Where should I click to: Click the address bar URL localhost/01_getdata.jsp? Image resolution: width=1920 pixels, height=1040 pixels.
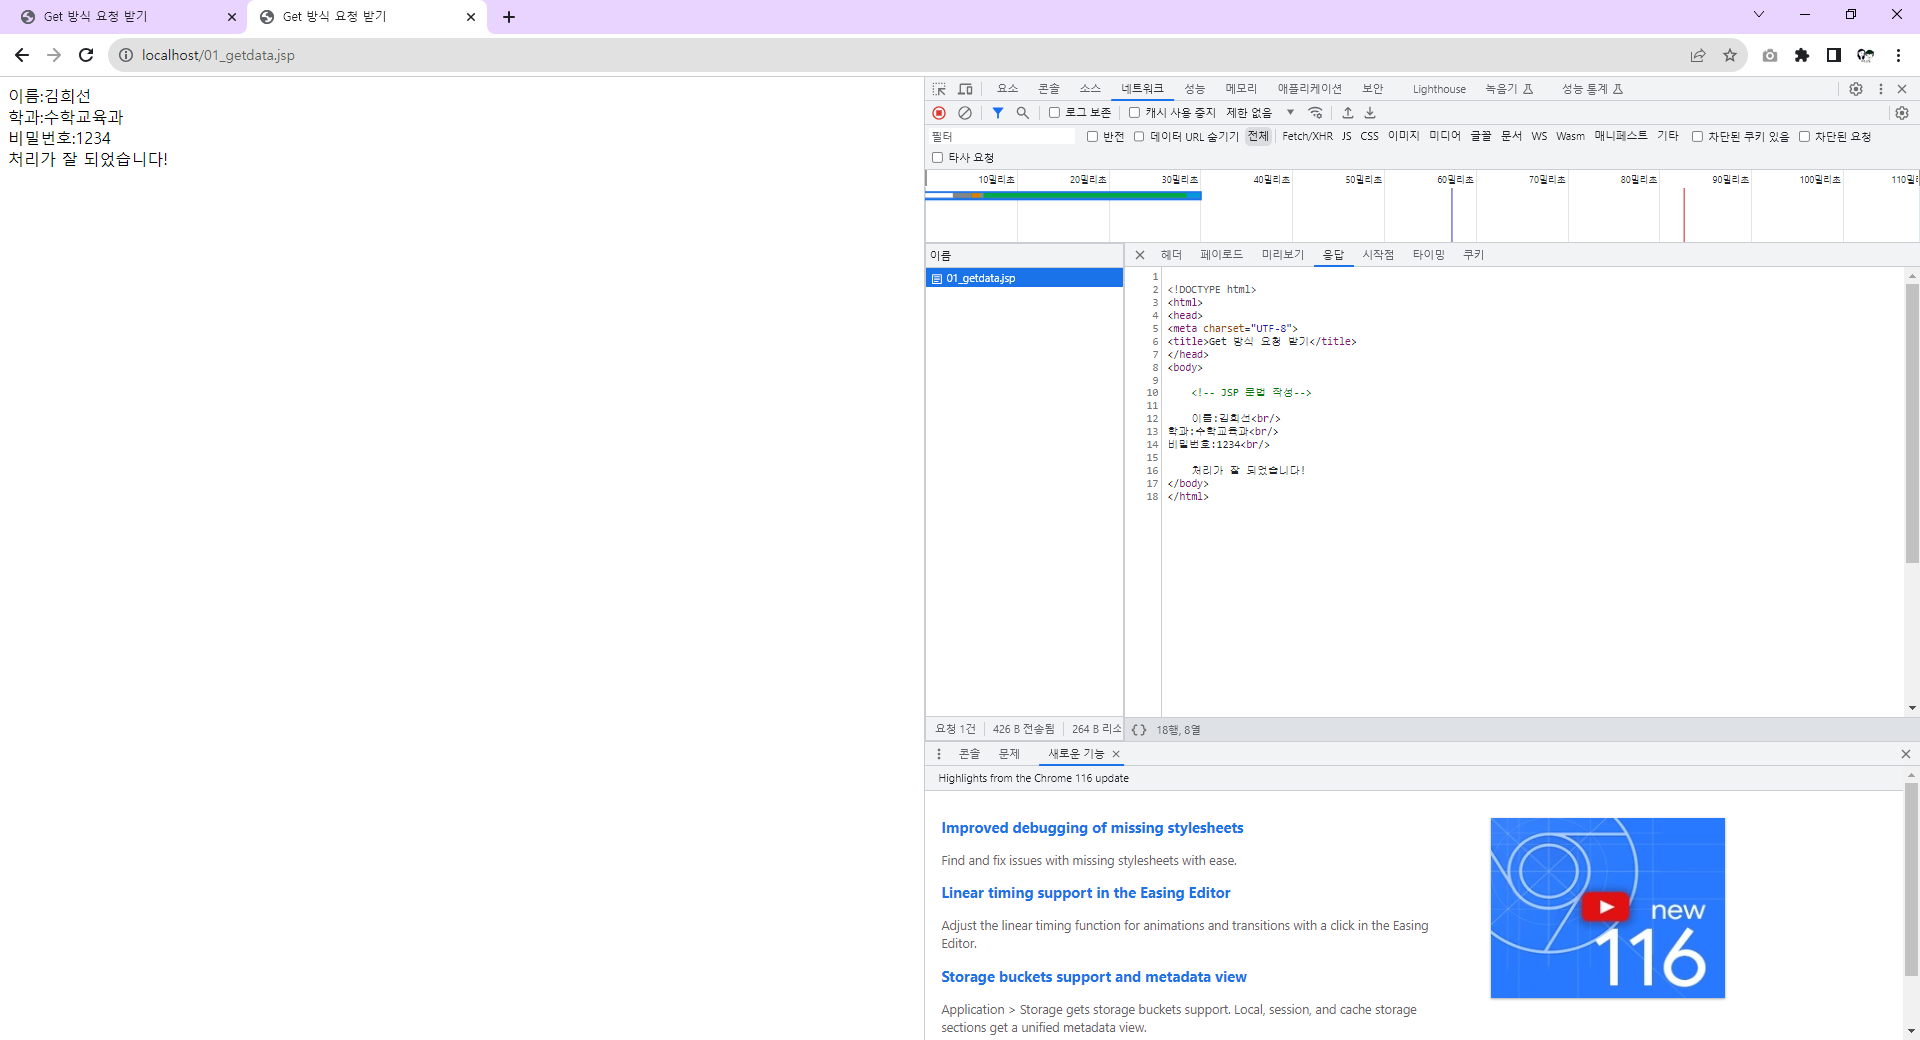(x=218, y=55)
